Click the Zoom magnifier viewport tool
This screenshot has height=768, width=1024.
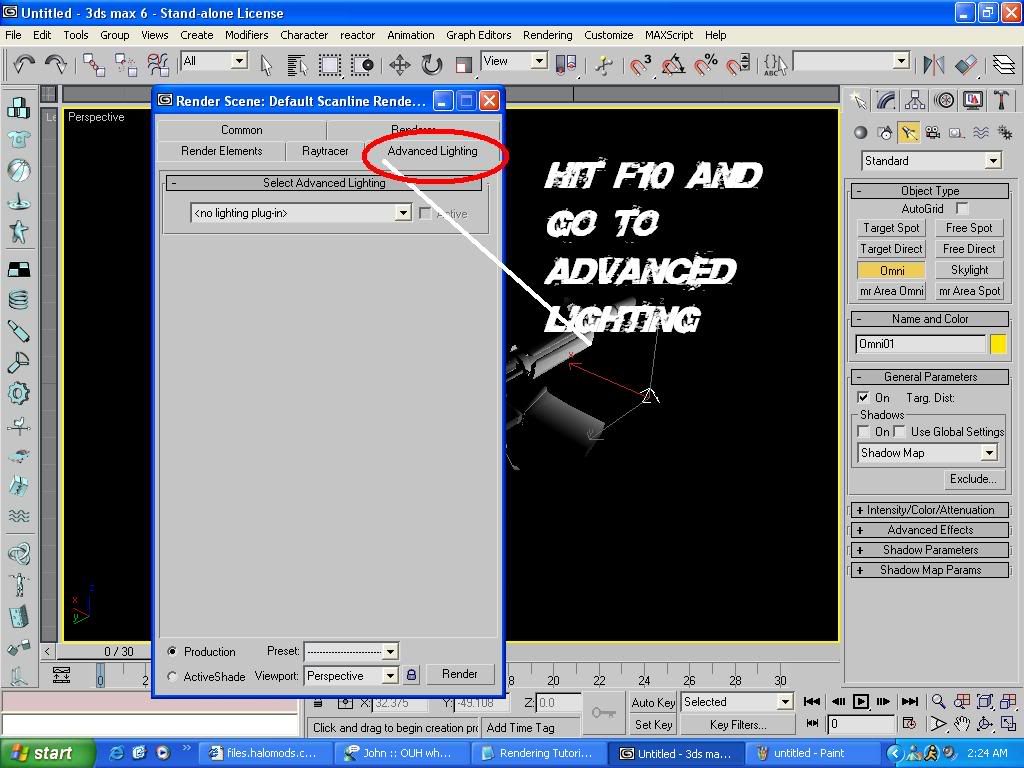938,701
